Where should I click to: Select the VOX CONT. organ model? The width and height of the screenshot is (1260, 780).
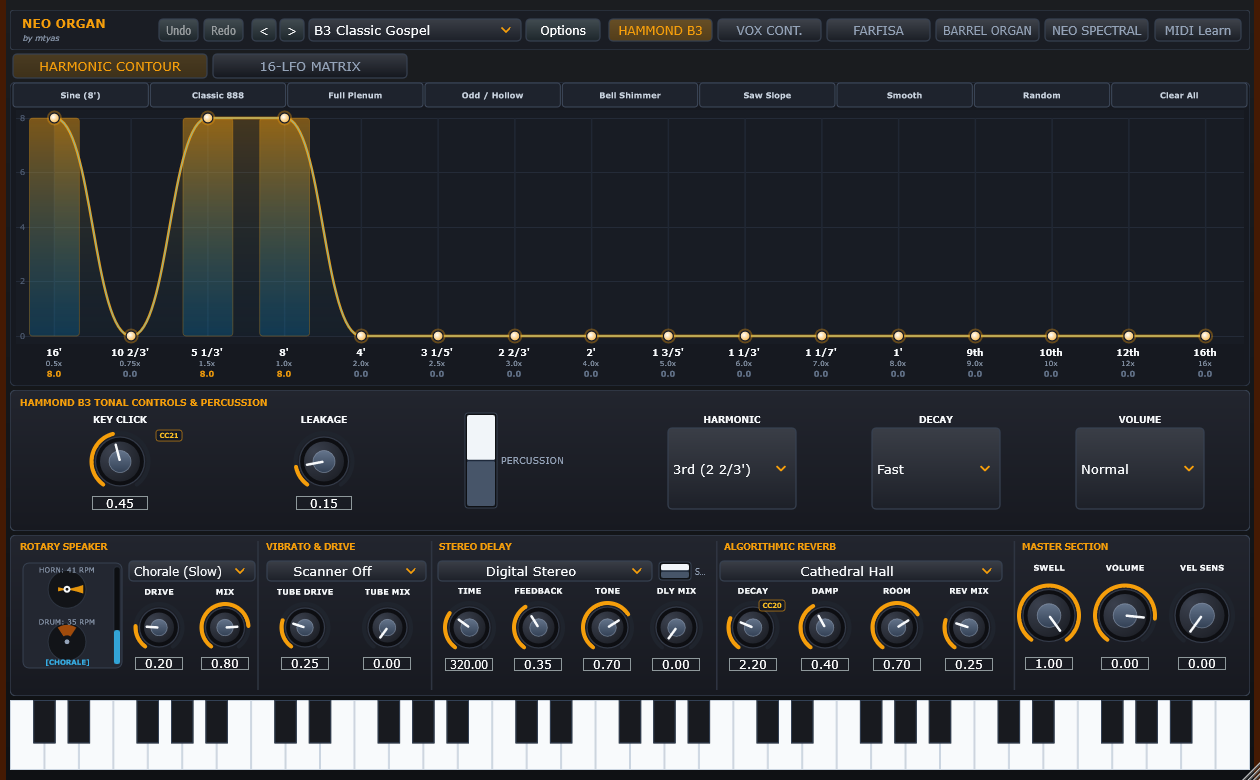[769, 30]
